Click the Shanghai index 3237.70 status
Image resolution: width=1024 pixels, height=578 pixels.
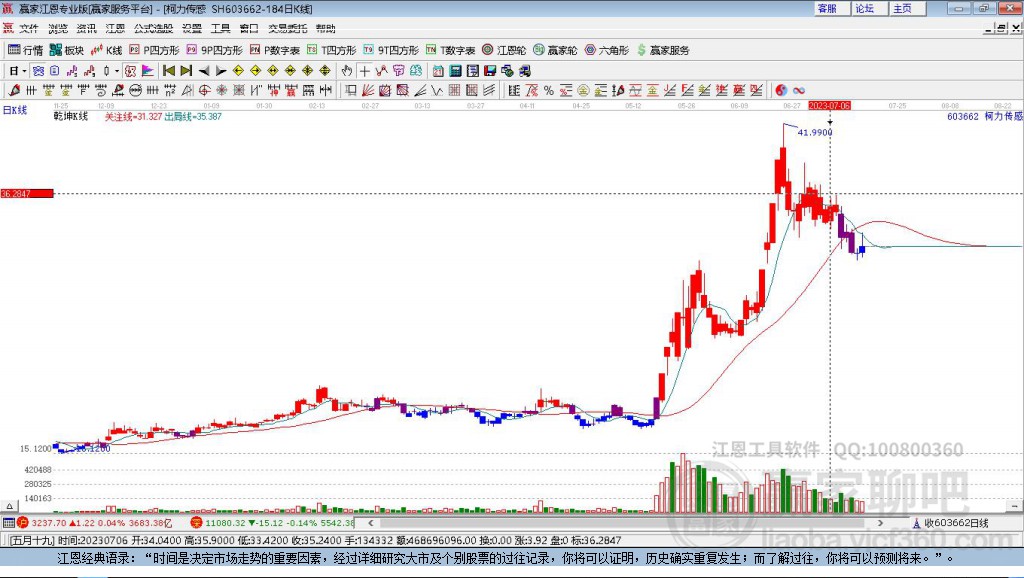[x=95, y=522]
